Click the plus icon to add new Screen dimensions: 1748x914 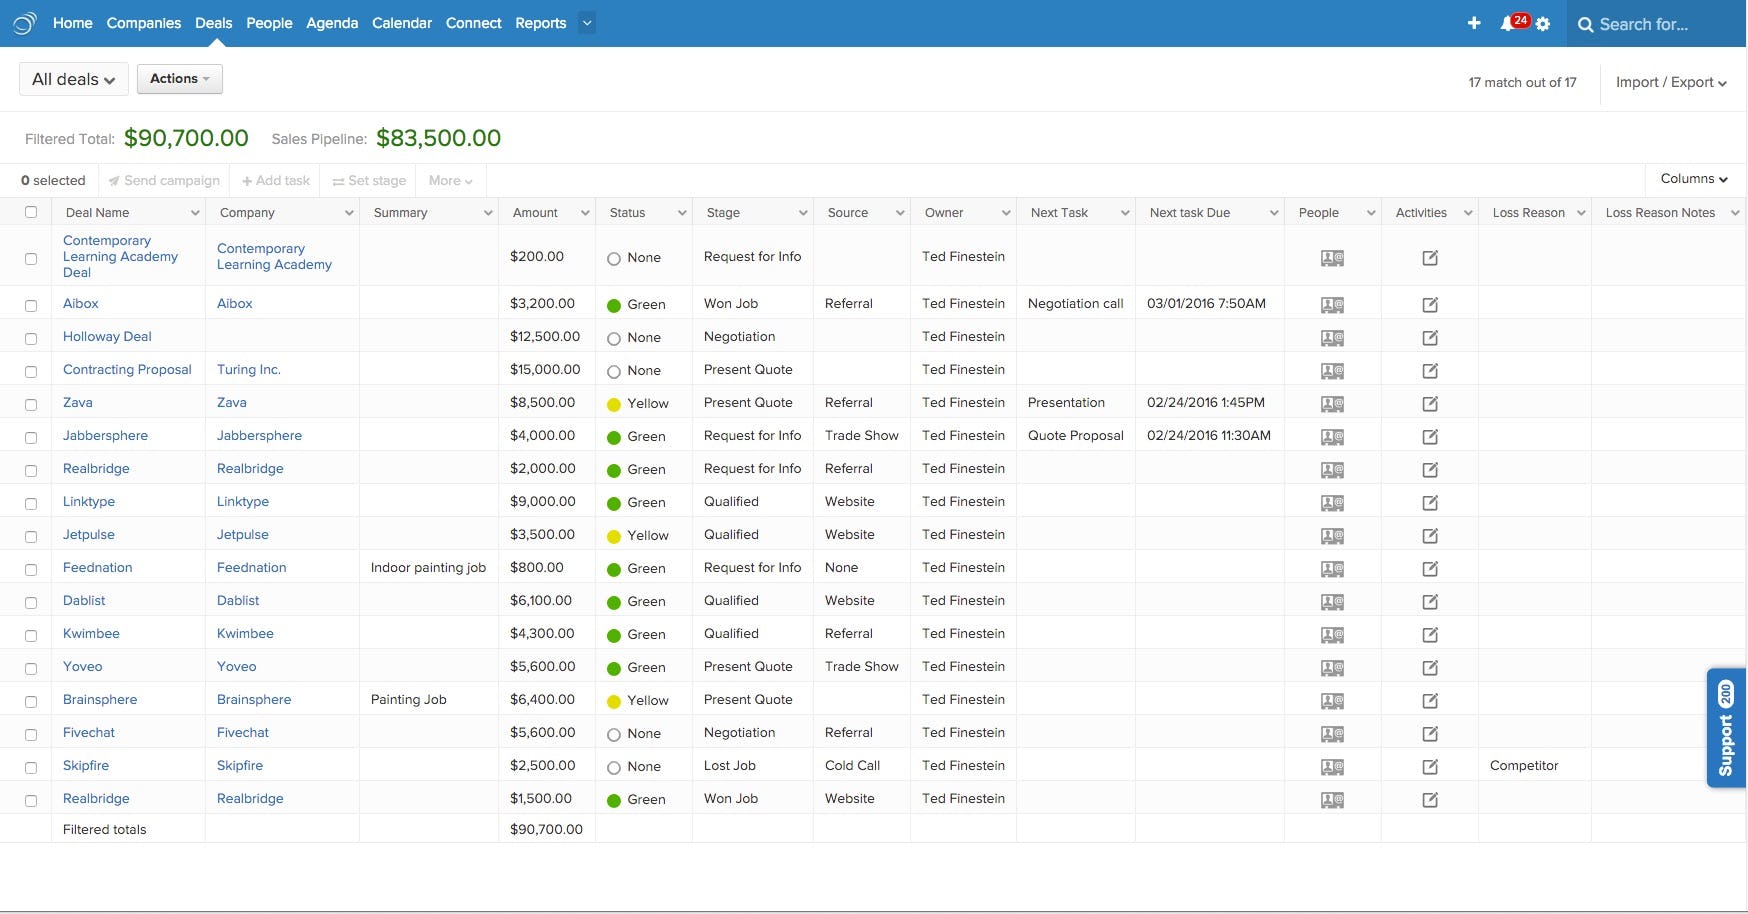[1474, 23]
